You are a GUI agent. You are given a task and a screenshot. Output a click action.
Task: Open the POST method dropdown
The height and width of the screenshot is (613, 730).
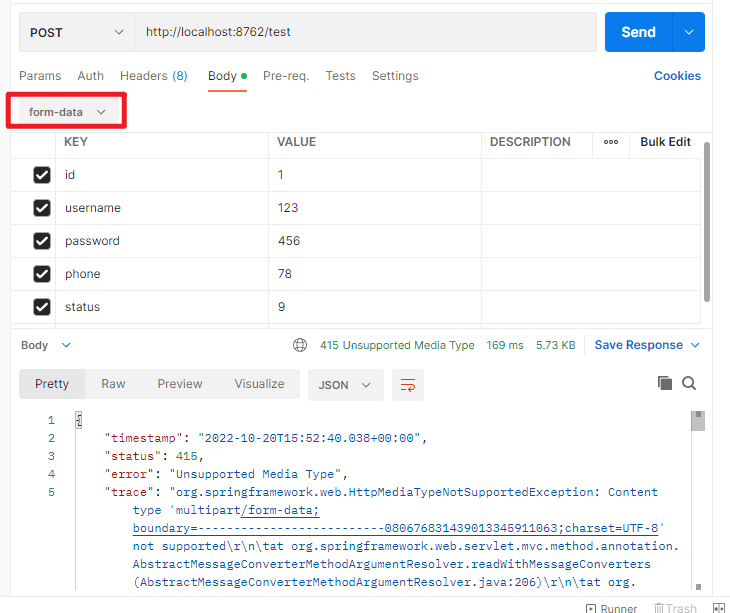point(77,32)
